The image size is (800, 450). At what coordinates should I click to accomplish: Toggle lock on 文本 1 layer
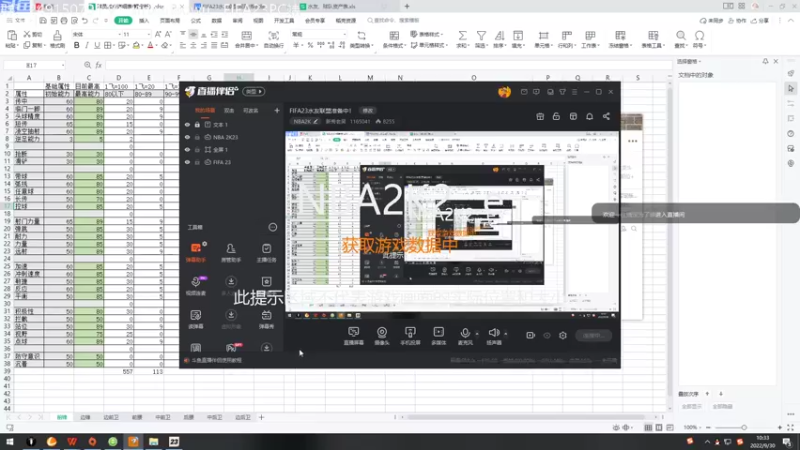click(197, 124)
